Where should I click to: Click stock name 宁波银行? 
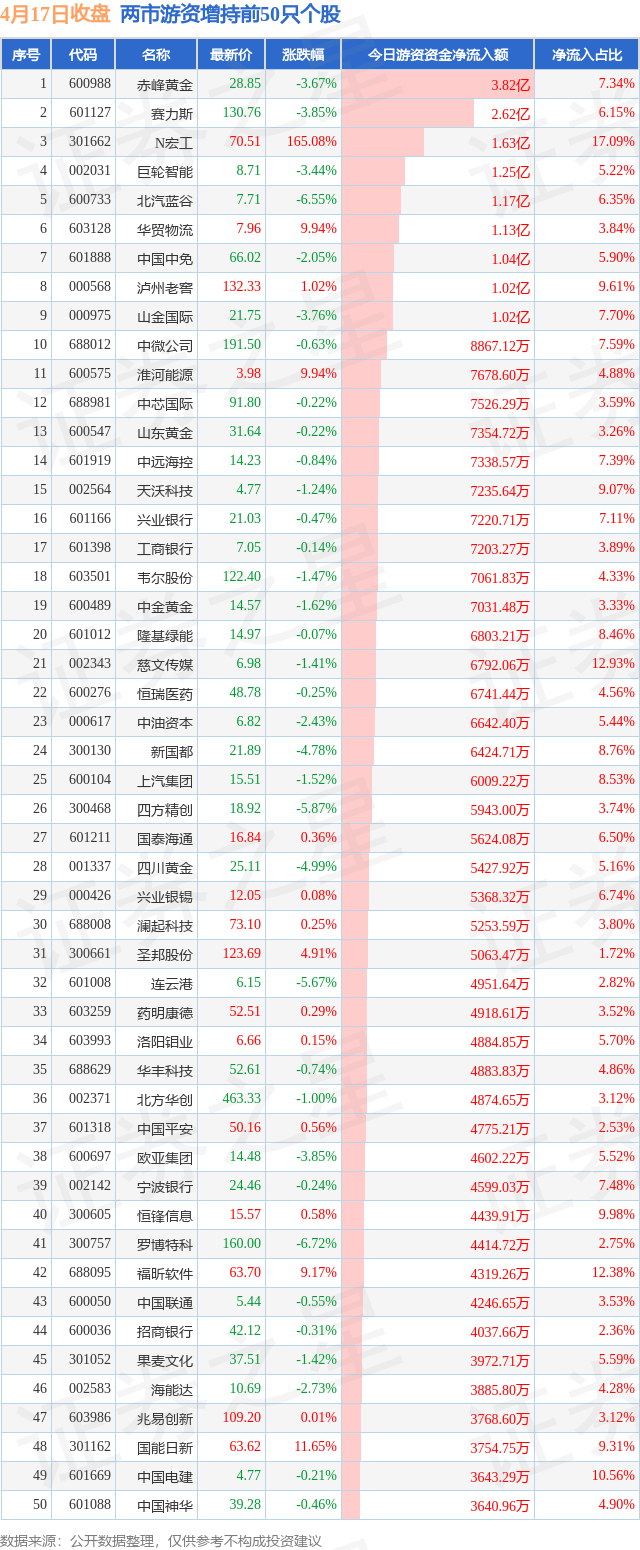[165, 1187]
